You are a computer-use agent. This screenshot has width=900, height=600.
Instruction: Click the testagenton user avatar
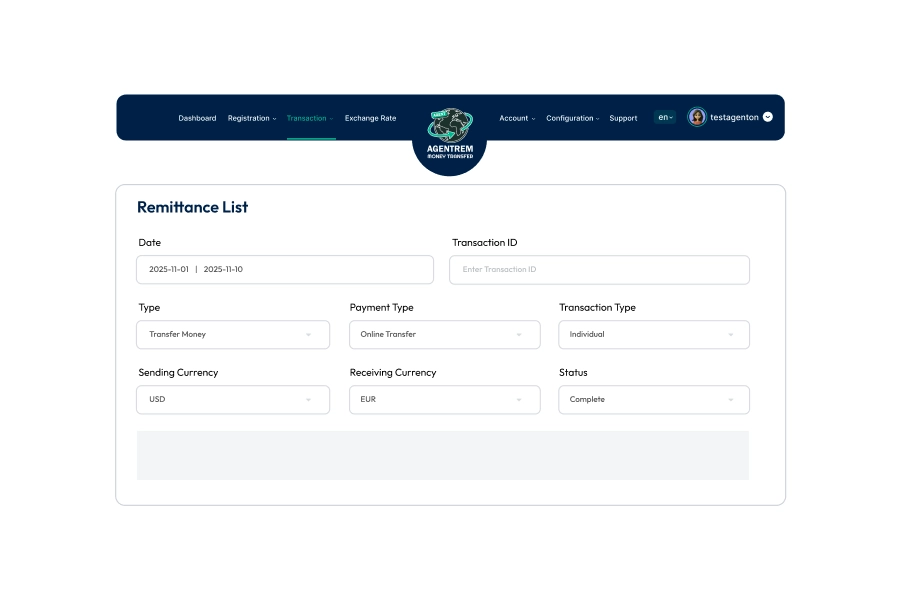pos(697,117)
